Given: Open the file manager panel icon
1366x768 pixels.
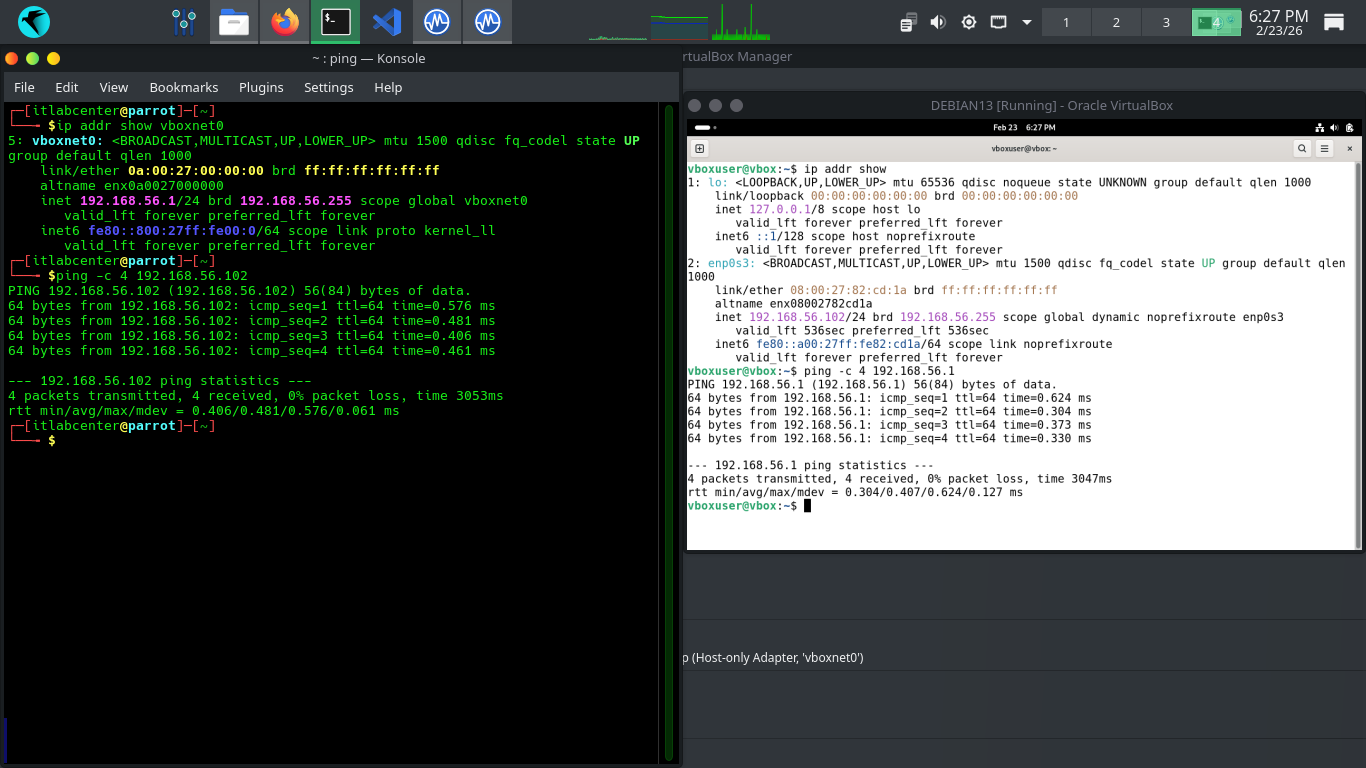Looking at the screenshot, I should 234,21.
